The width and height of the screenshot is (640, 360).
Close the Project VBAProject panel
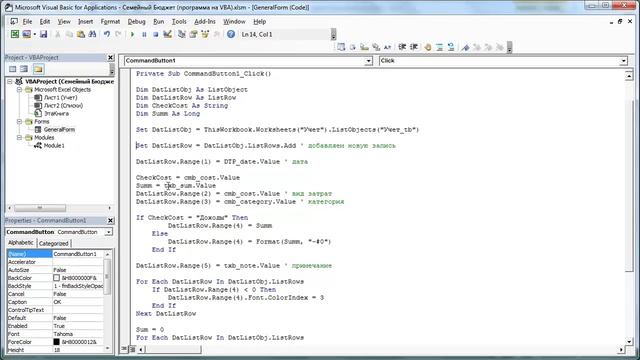click(x=110, y=58)
